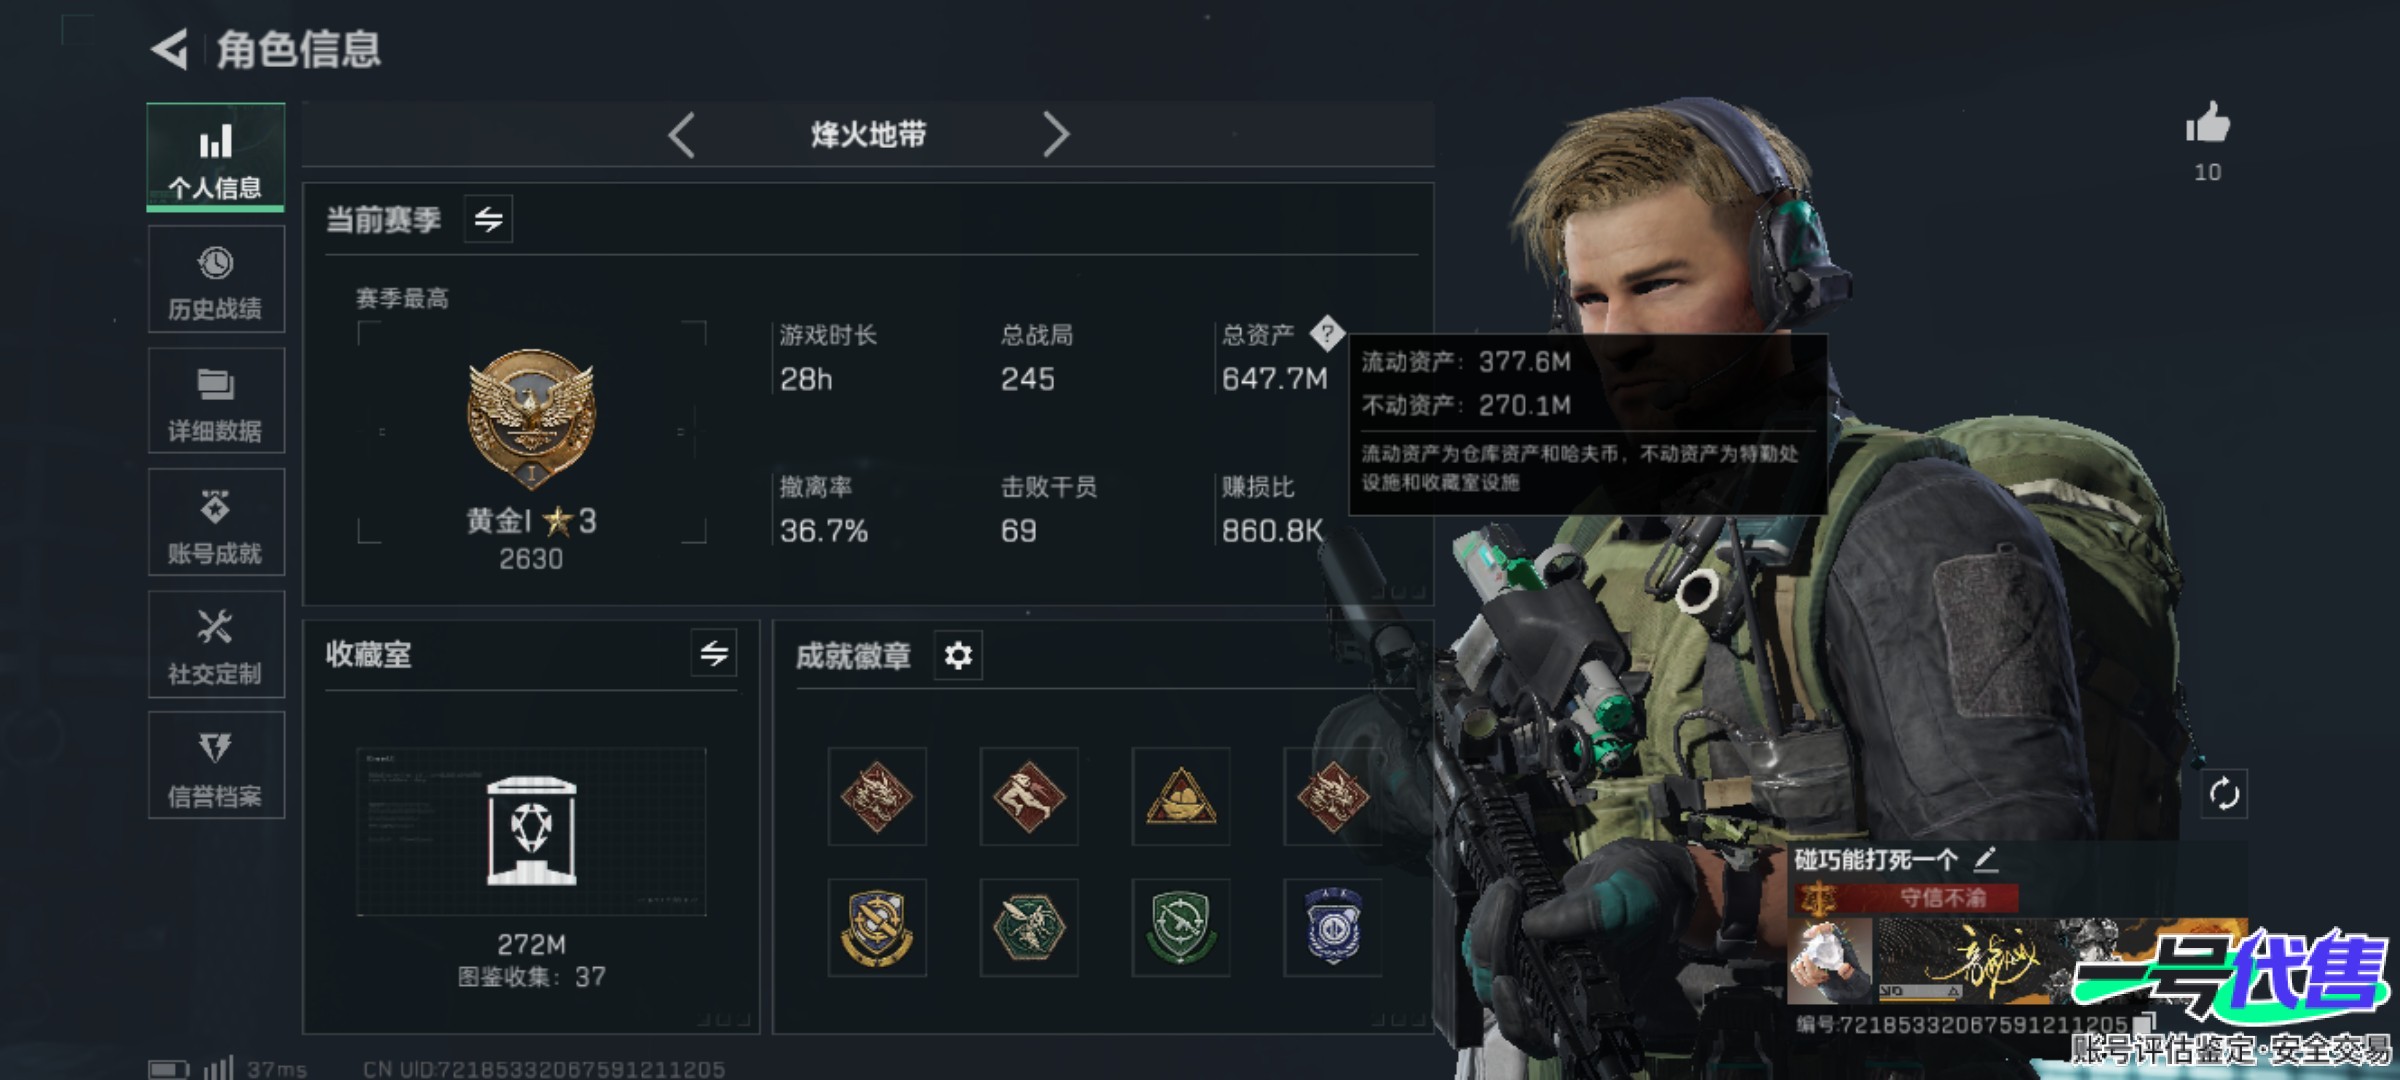Switch to previous mode with left chevron

coord(682,134)
